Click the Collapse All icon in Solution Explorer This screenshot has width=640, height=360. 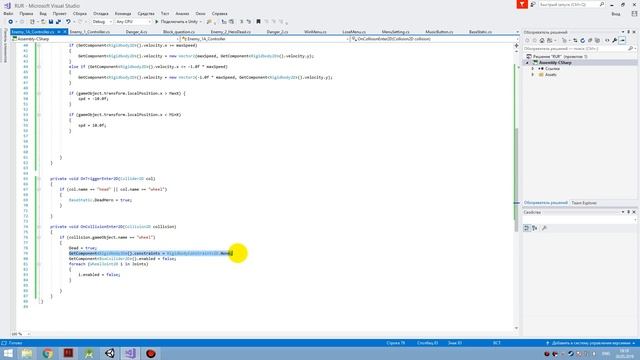pos(590,40)
